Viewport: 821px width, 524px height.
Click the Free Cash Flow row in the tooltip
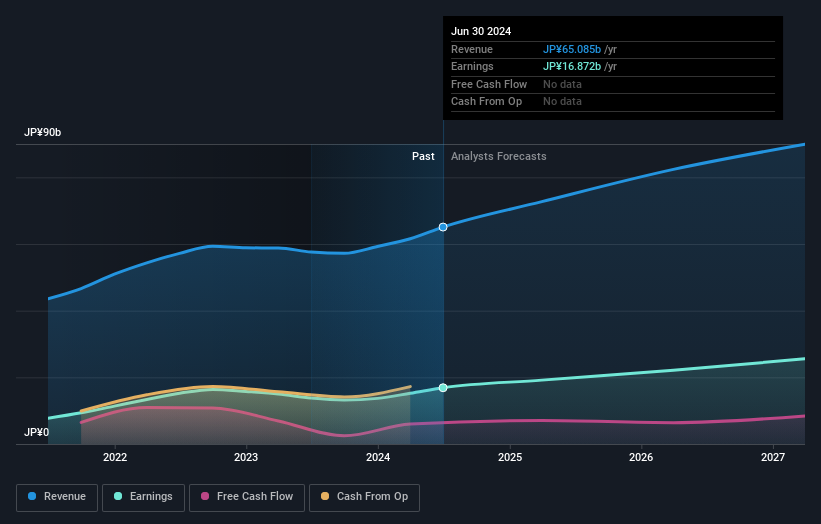click(x=613, y=84)
